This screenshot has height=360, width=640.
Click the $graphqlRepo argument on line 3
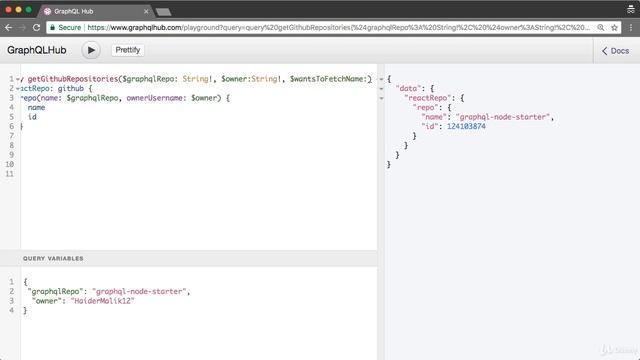[92, 98]
